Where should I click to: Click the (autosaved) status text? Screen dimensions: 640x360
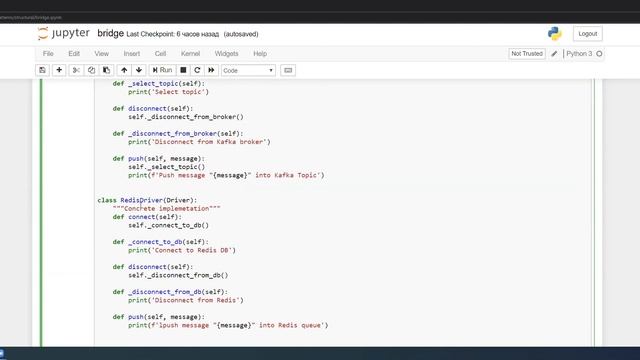(x=241, y=34)
